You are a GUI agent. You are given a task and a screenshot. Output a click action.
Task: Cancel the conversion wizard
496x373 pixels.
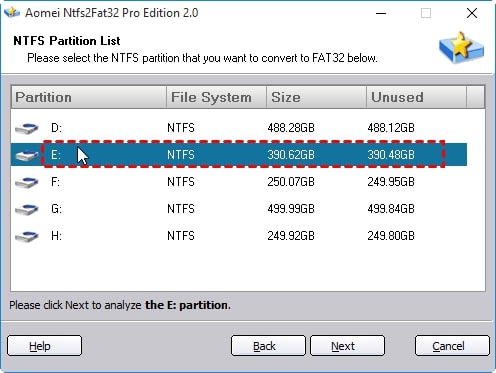coord(452,346)
